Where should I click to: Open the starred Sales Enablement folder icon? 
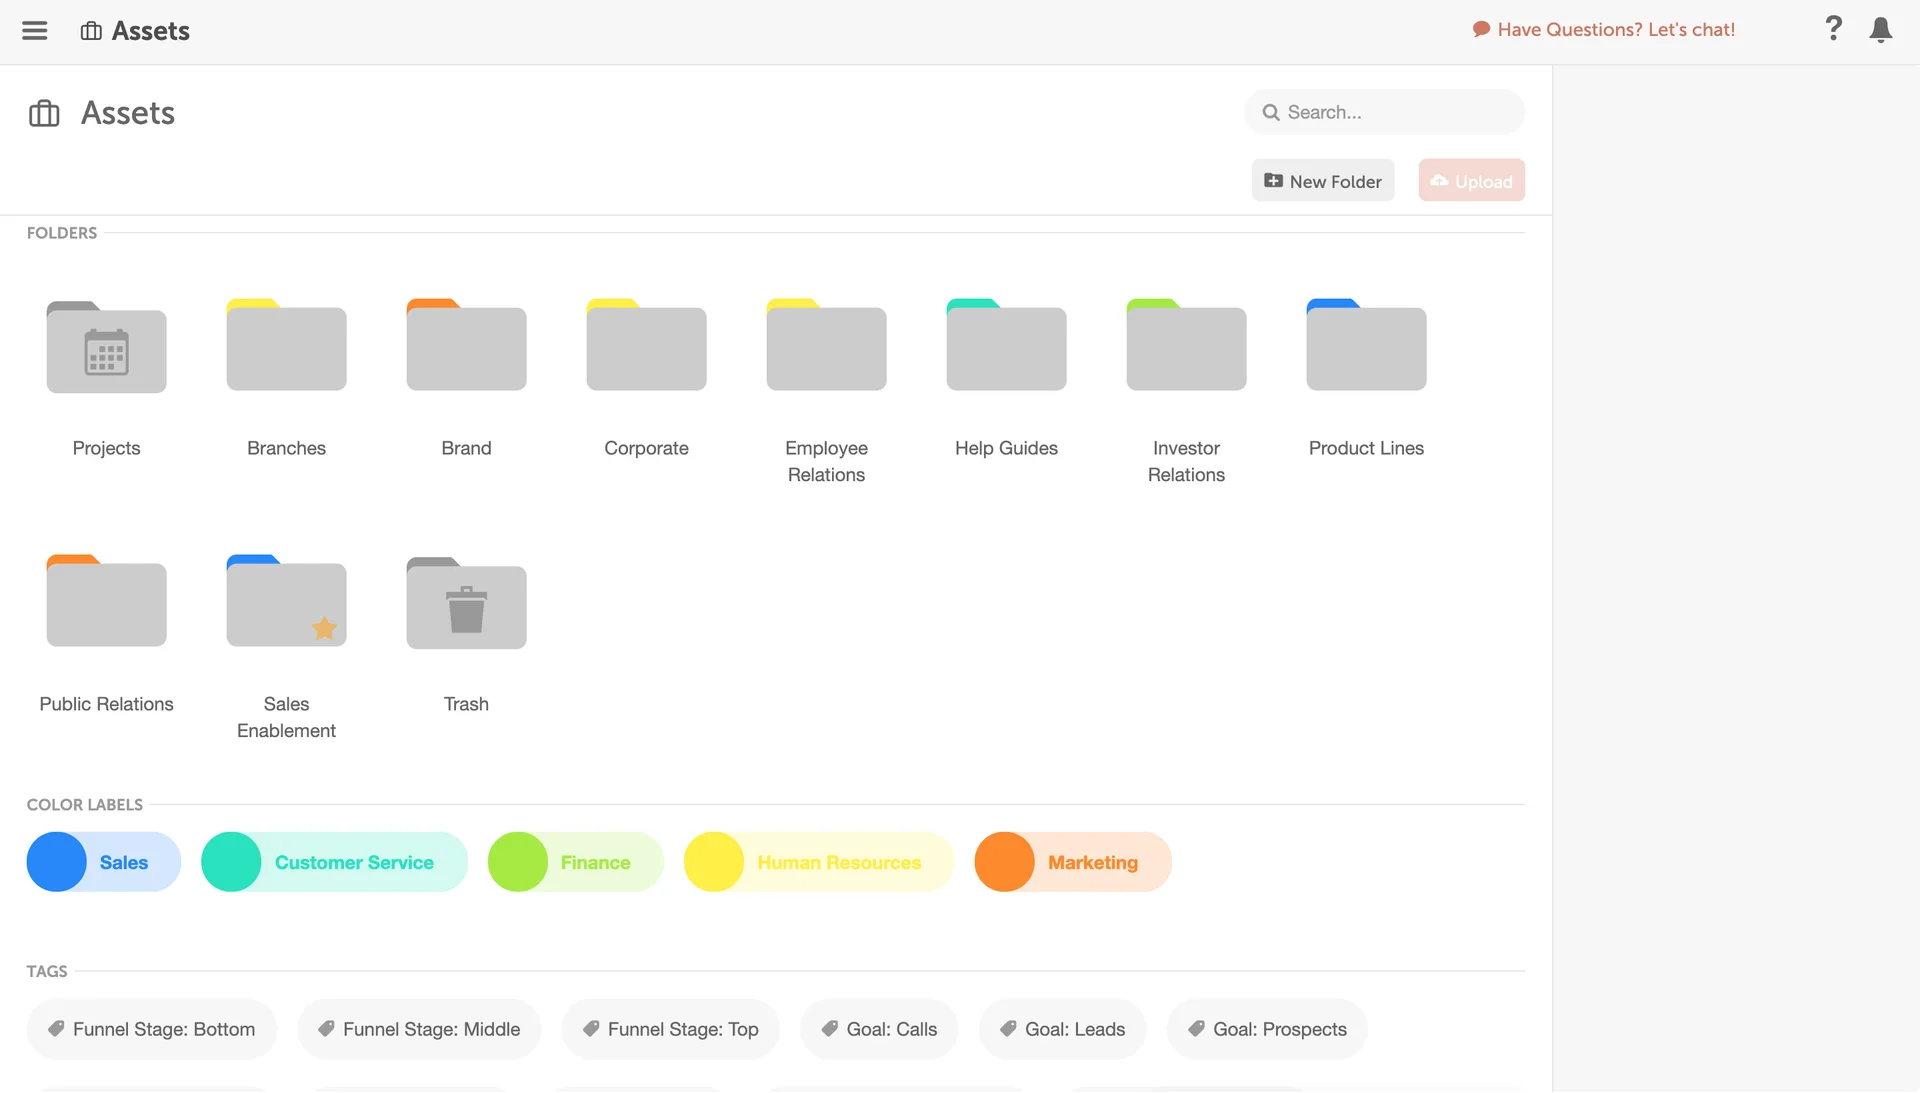[x=286, y=601]
